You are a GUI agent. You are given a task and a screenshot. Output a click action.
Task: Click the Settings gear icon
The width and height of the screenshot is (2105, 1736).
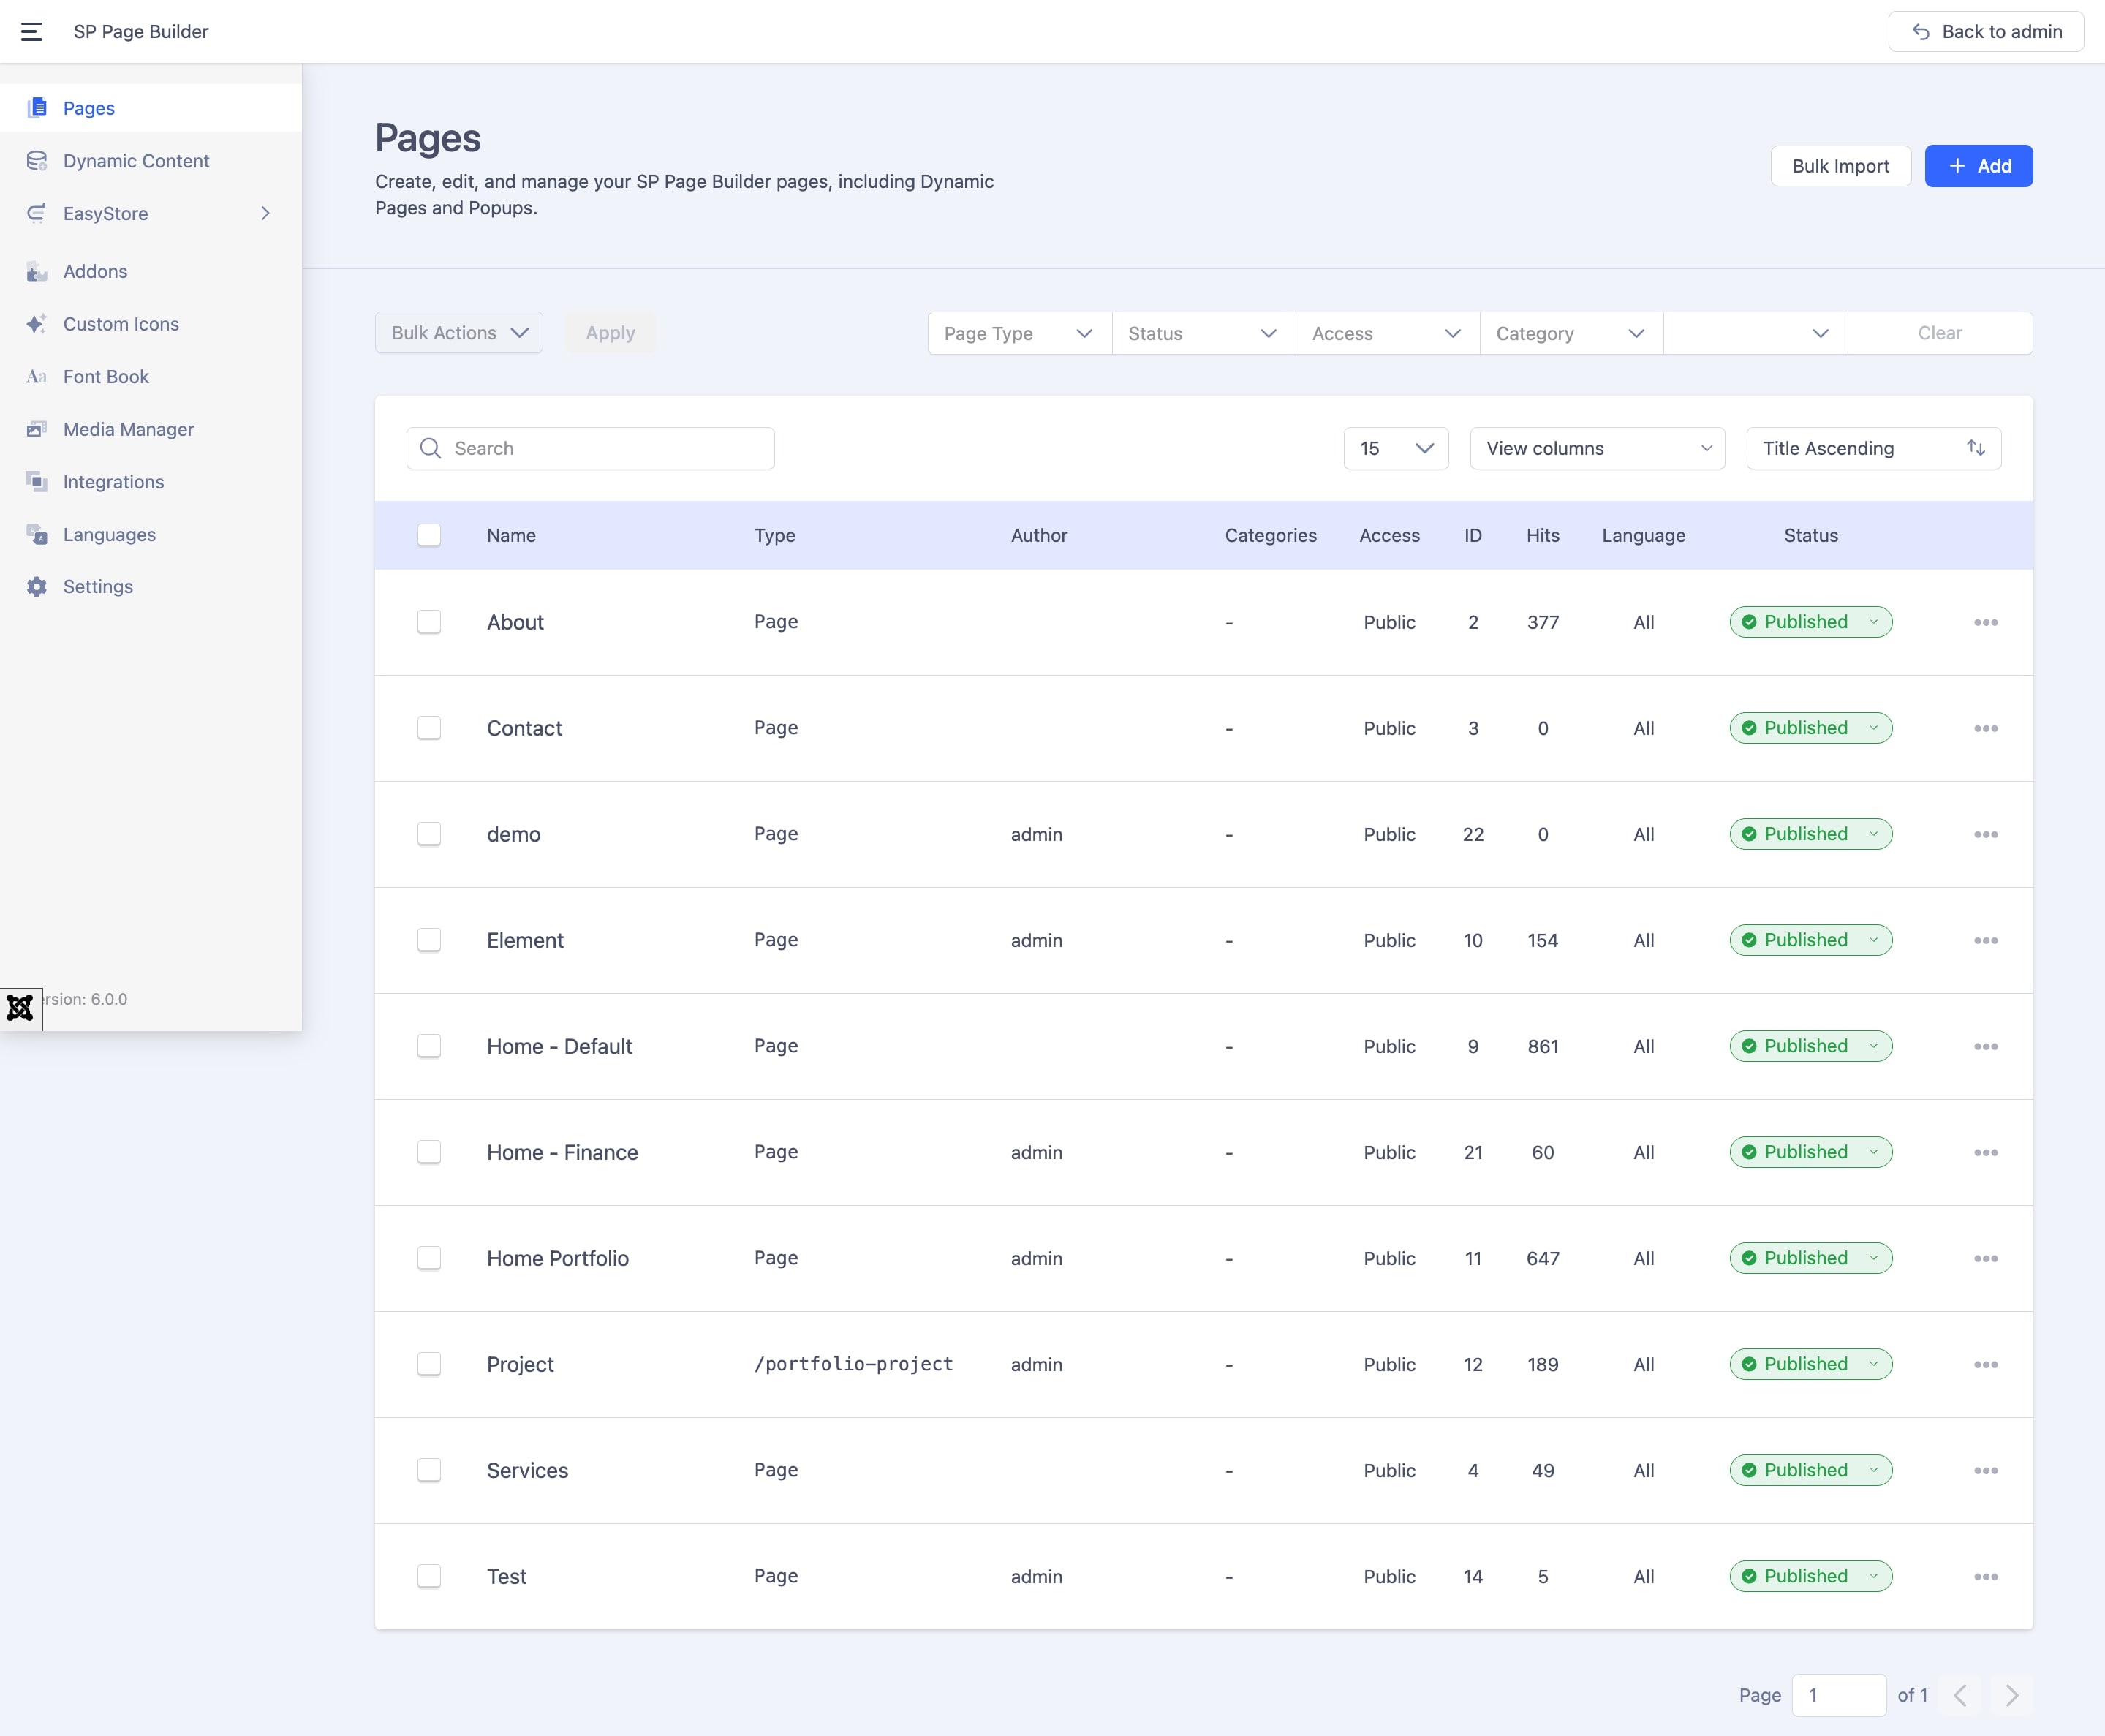click(37, 587)
